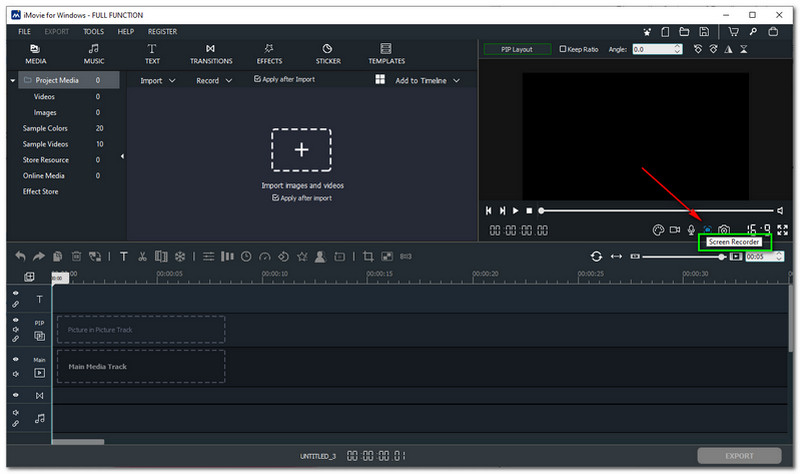This screenshot has height=474, width=800.
Task: Click the freeze frame snowflake icon
Action: [179, 256]
